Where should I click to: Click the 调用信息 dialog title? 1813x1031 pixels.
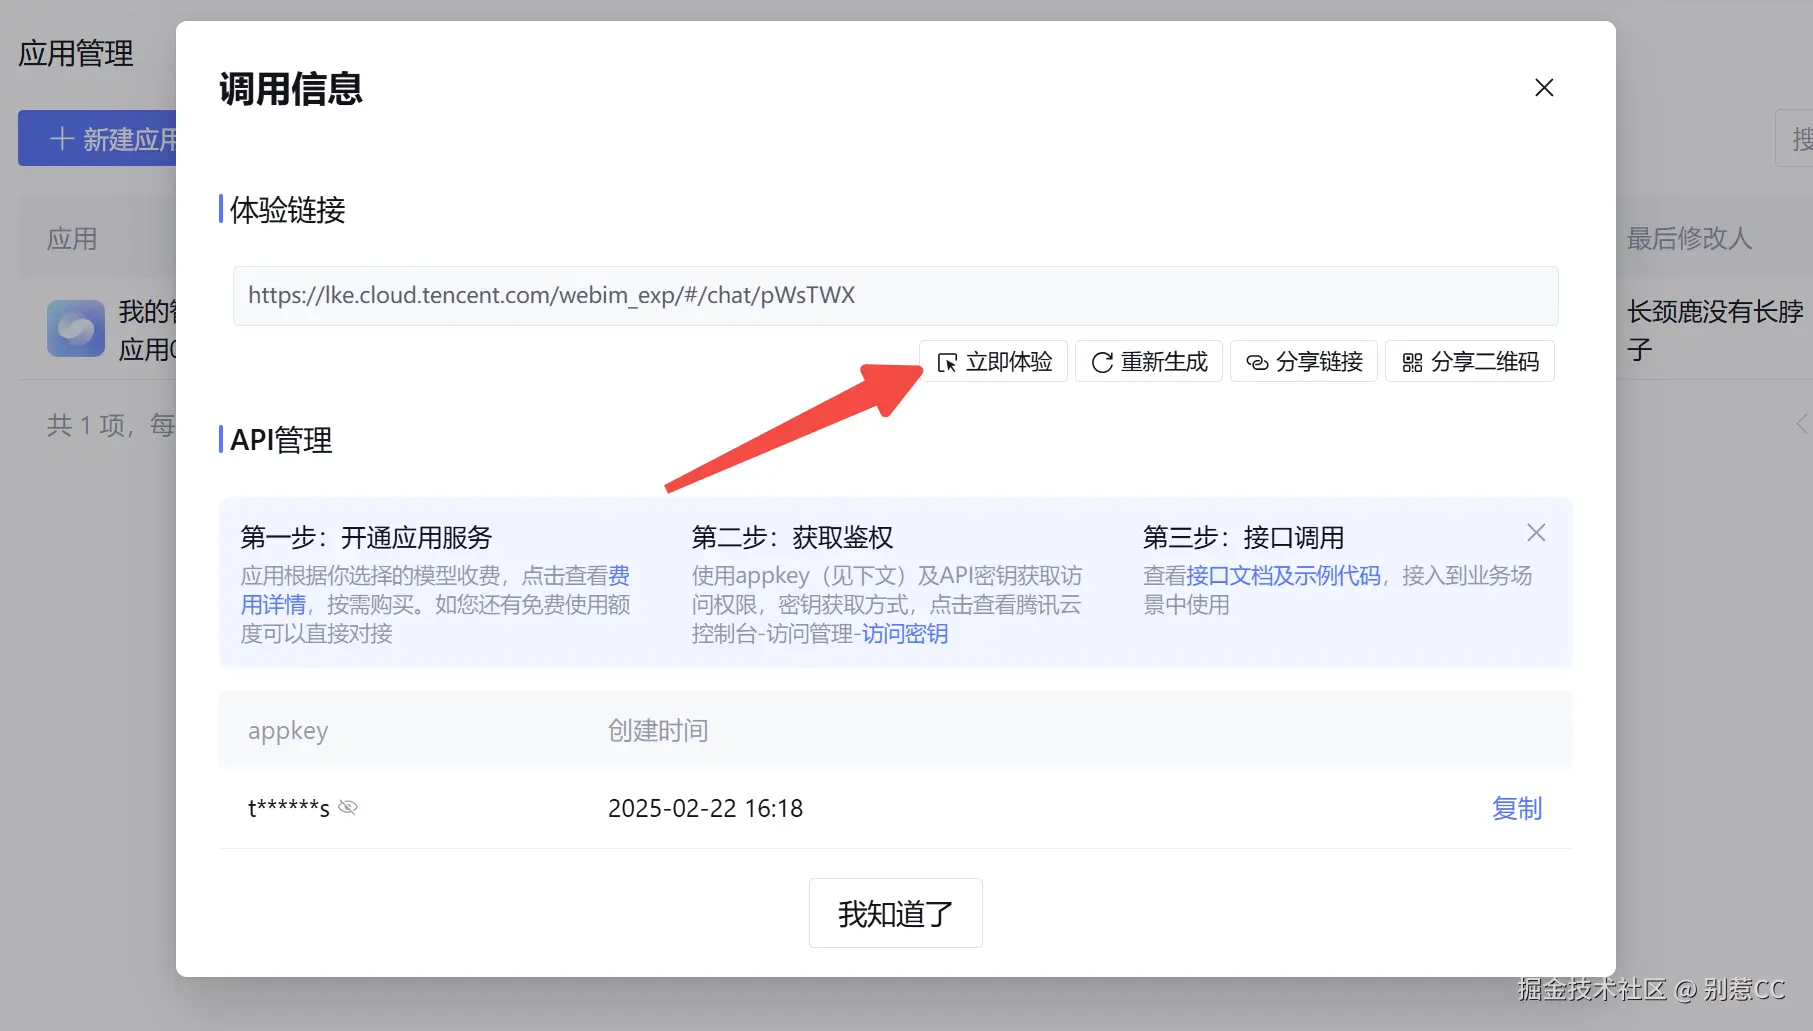(291, 89)
